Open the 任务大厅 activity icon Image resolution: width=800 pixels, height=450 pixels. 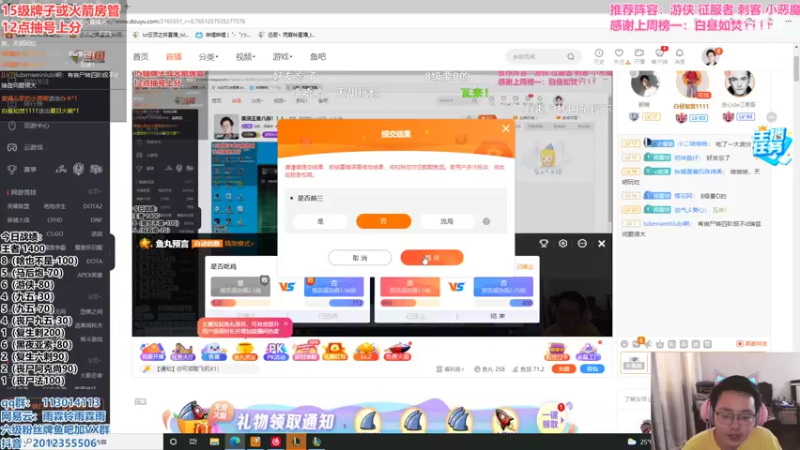[183, 352]
